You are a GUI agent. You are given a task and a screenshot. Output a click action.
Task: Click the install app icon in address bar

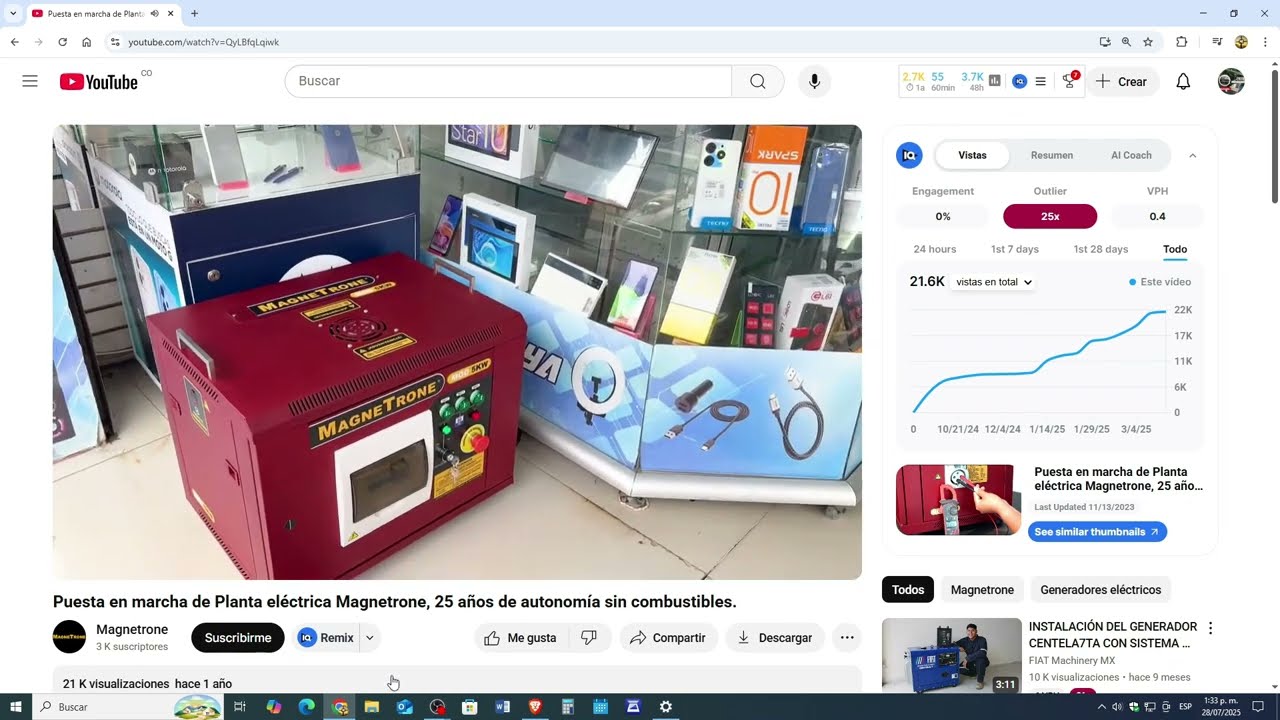[x=1105, y=42]
